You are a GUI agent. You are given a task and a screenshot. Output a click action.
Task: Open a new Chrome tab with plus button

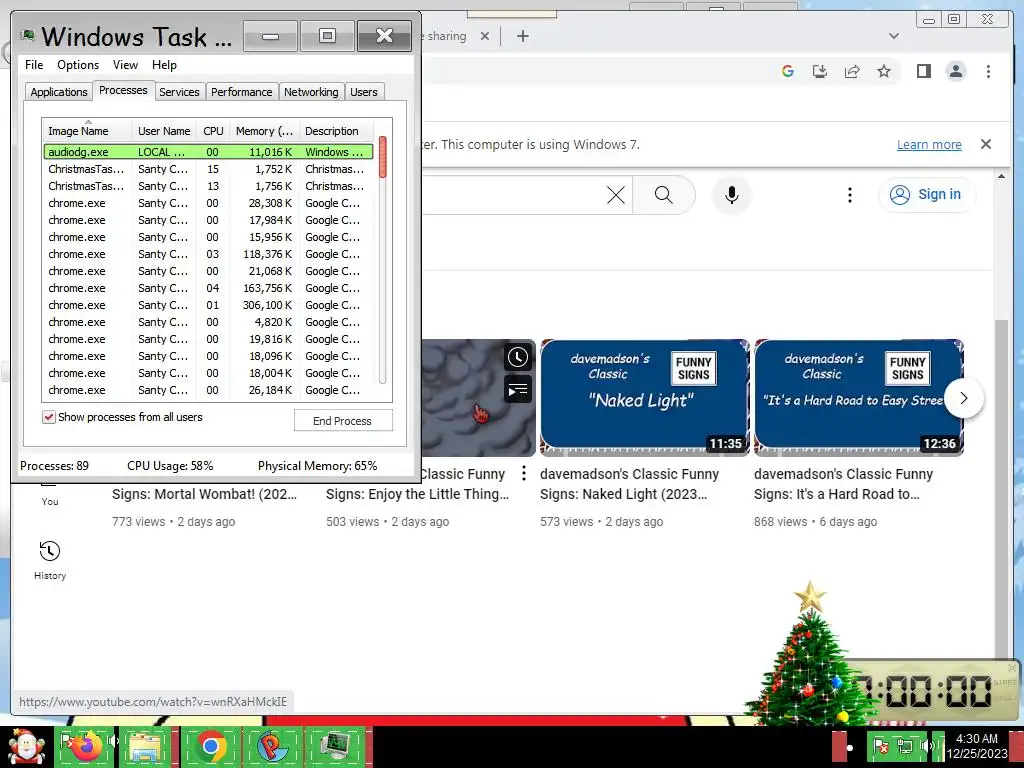tap(522, 37)
